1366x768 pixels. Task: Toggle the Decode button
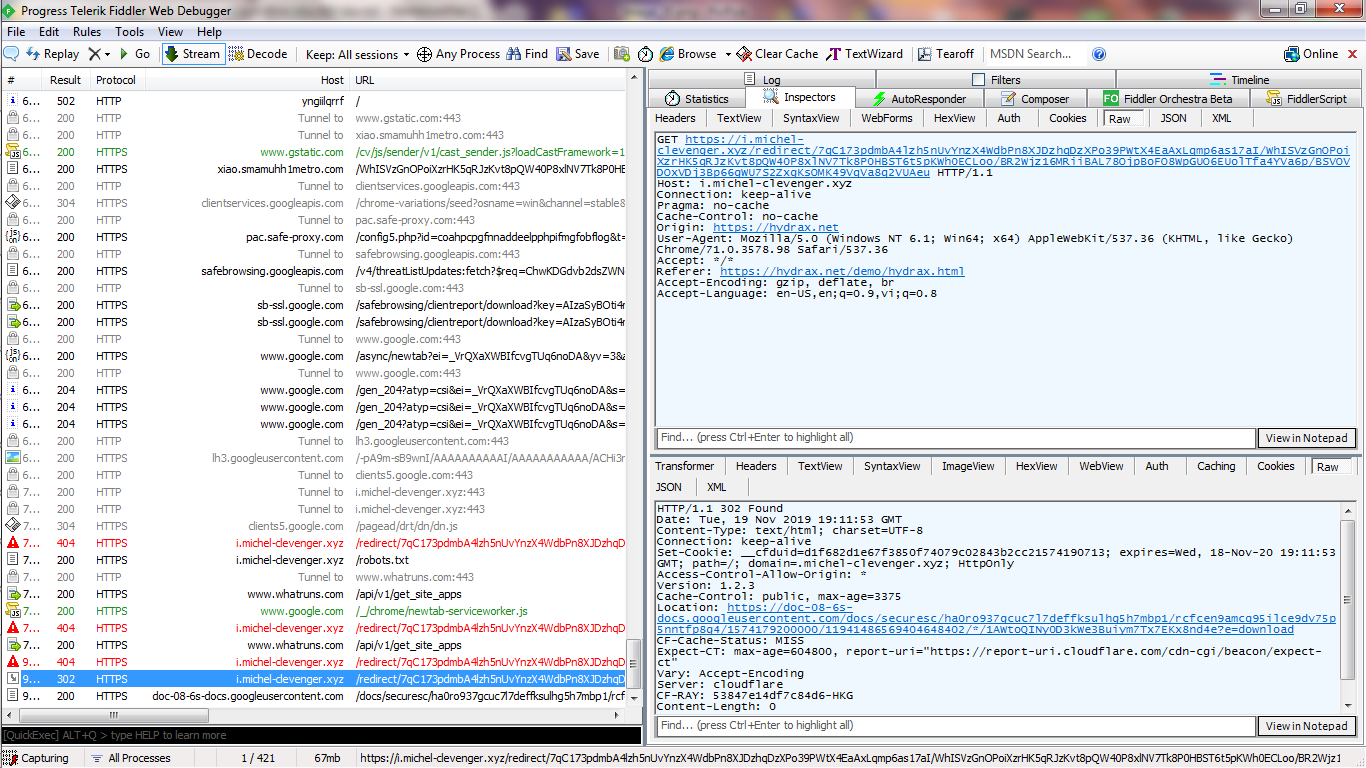[x=258, y=54]
